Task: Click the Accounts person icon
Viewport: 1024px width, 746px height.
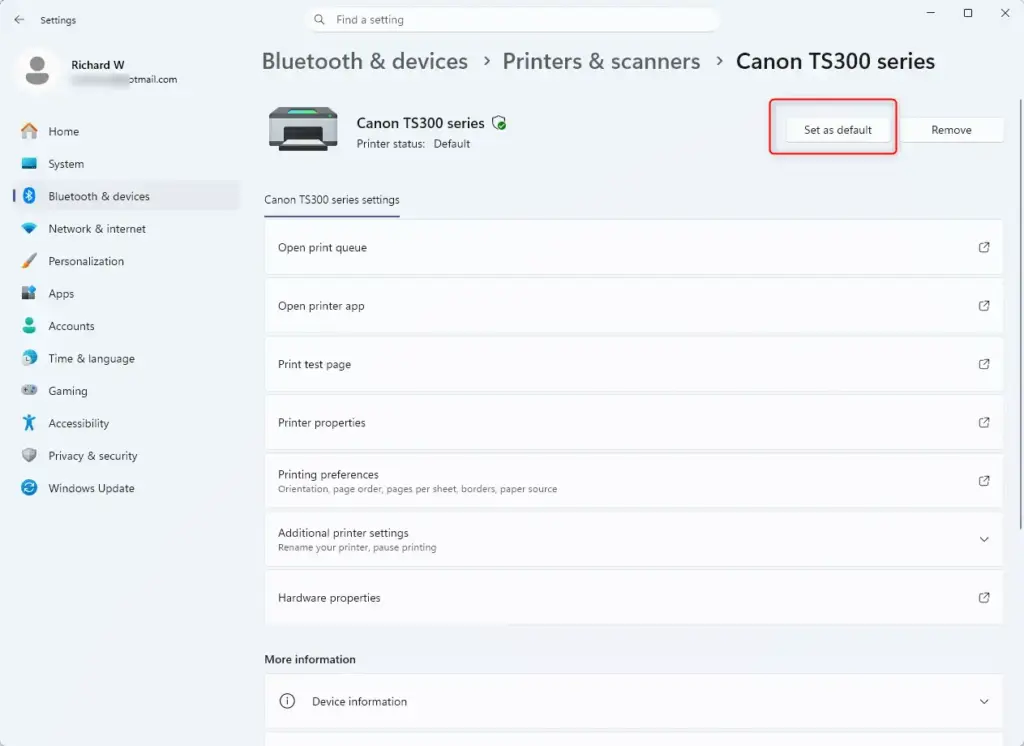Action: coord(29,325)
